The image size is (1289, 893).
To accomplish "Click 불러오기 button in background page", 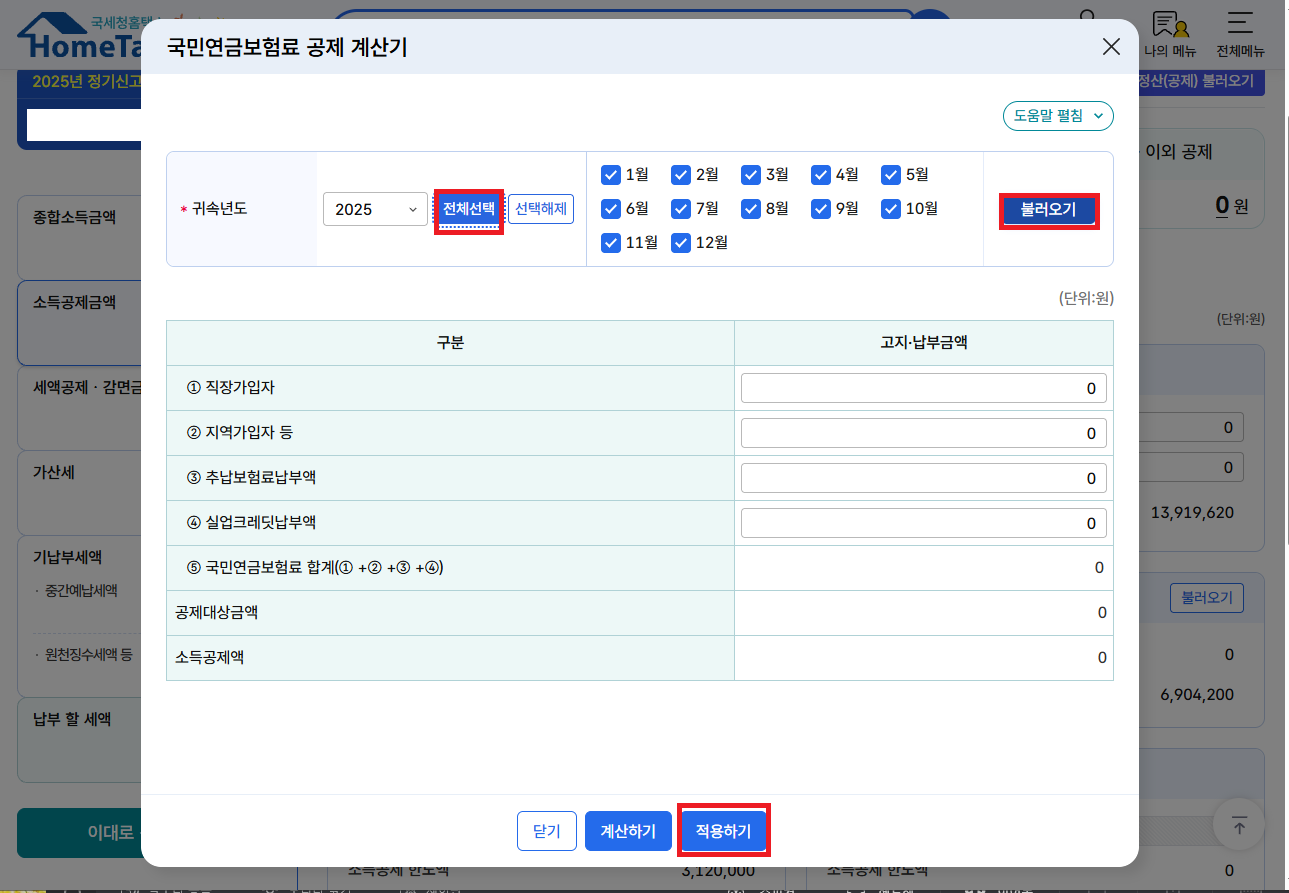I will [x=1207, y=598].
